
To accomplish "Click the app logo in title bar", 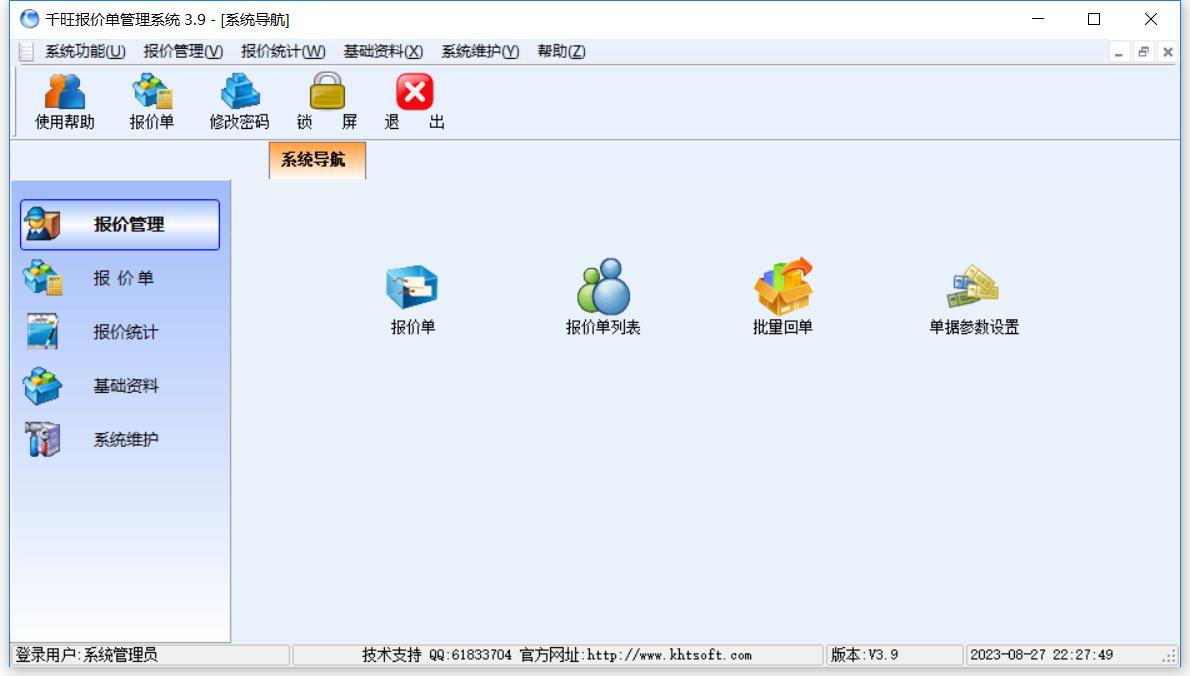I will pyautogui.click(x=29, y=19).
